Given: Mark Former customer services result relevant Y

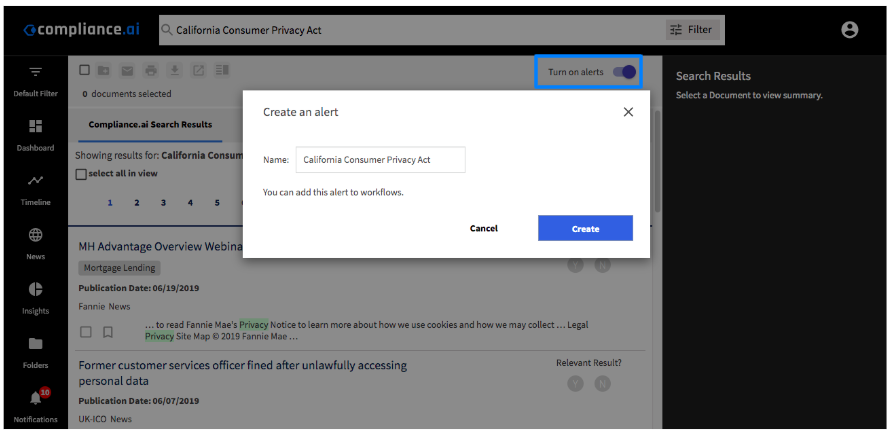Looking at the screenshot, I should click(575, 384).
